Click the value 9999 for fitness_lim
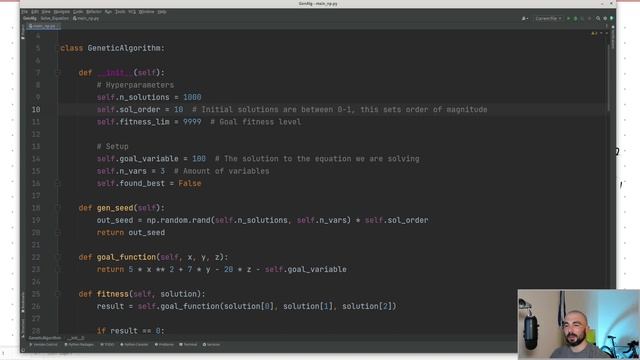640x360 pixels. [192, 122]
